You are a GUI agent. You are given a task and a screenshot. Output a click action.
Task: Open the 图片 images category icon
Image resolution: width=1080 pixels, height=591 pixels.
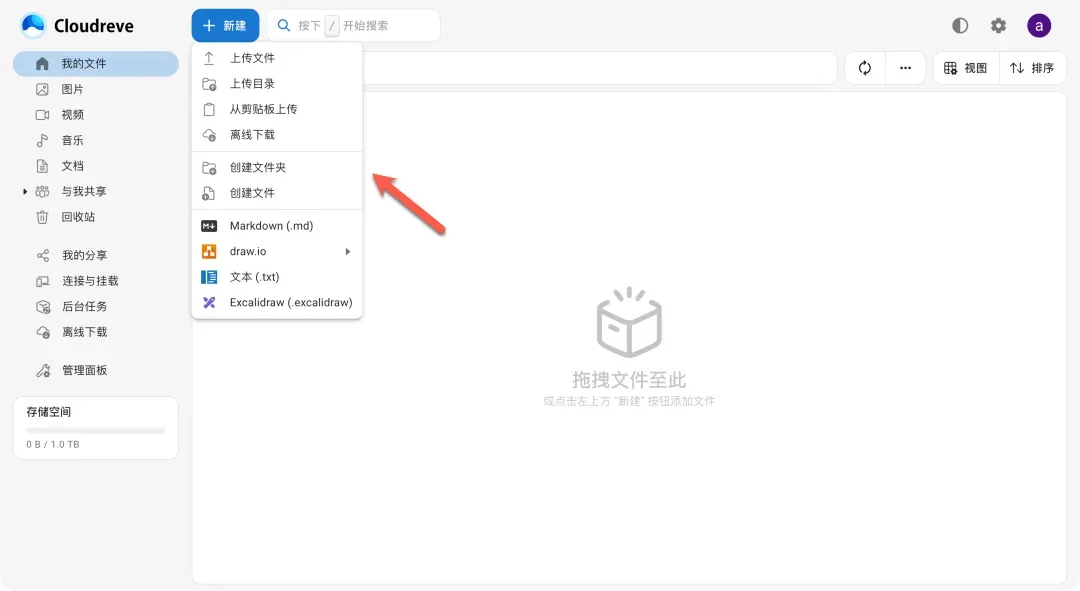[42, 90]
